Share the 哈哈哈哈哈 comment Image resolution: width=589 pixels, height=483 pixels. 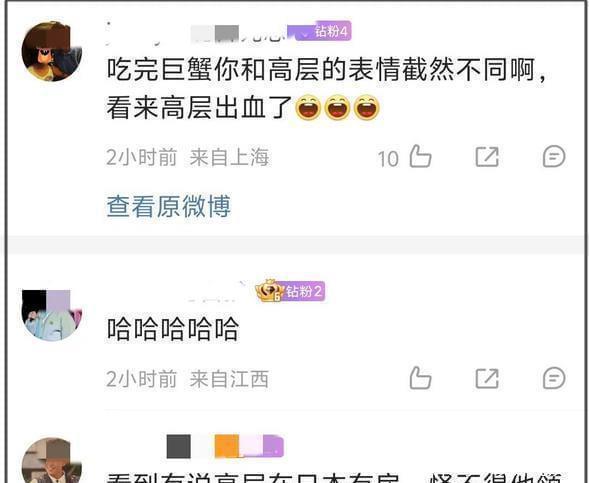point(487,378)
